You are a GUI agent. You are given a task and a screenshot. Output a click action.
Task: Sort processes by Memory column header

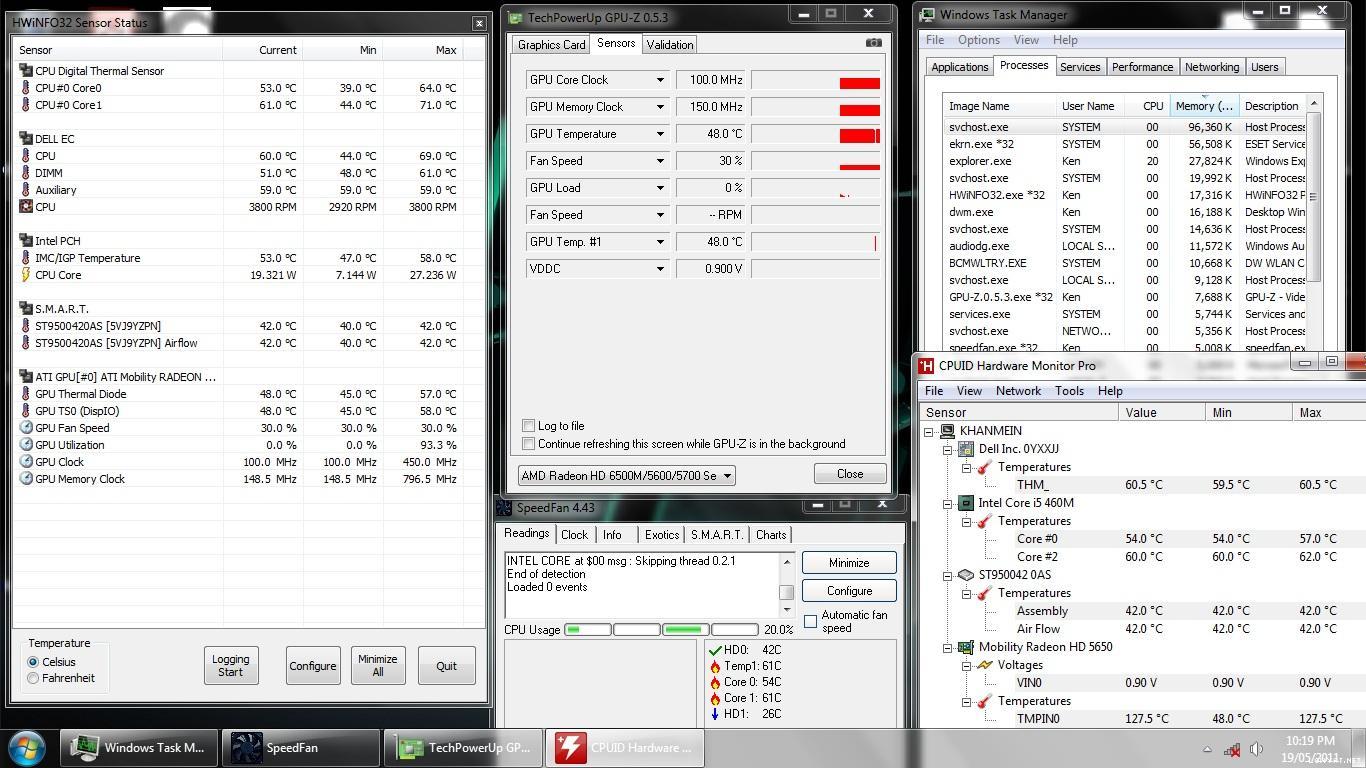(1204, 106)
